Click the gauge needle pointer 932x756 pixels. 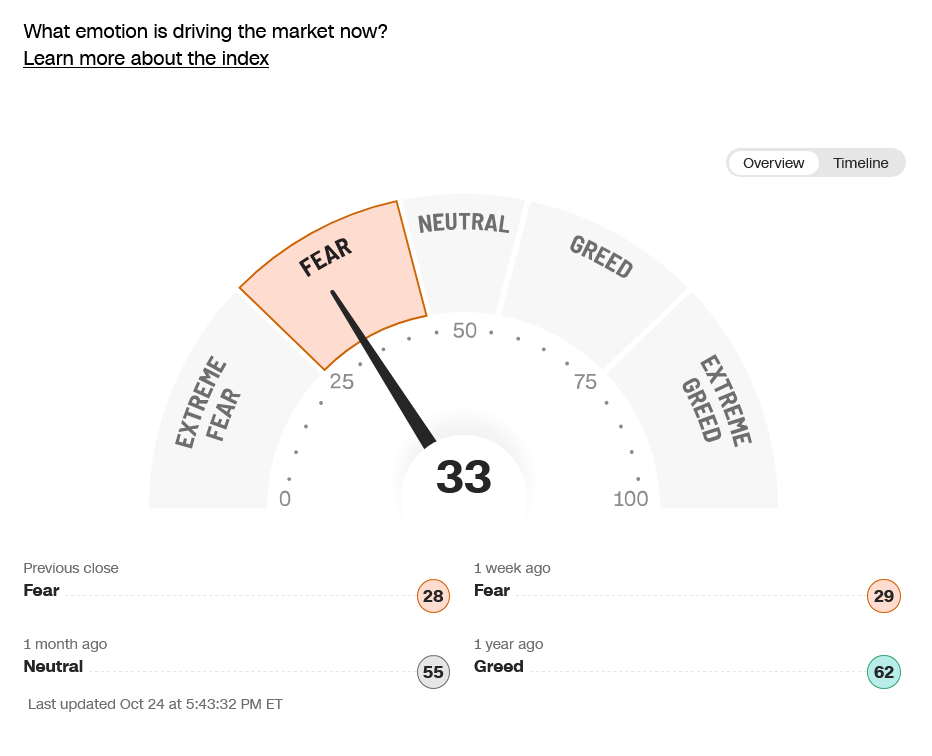[x=384, y=369]
